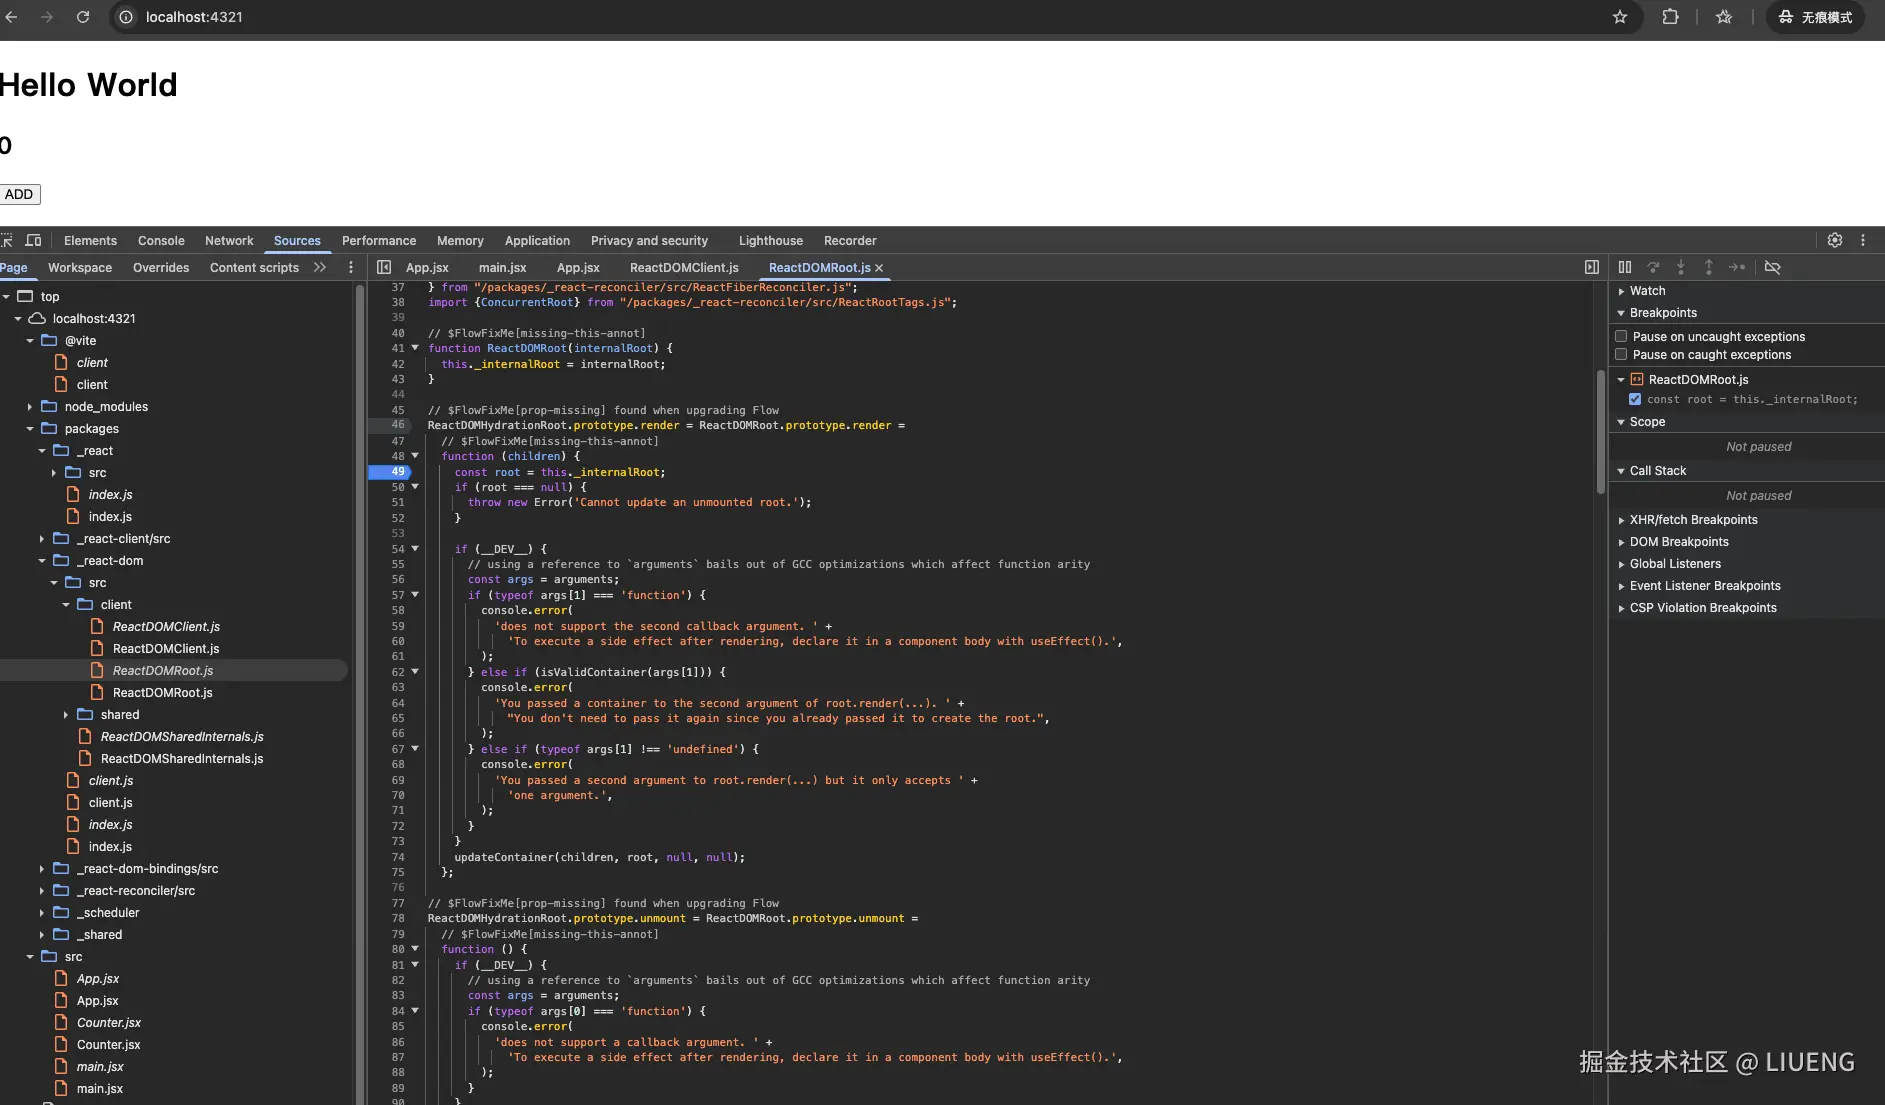The image size is (1885, 1105).
Task: Click the pause script execution icon
Action: (x=1625, y=267)
